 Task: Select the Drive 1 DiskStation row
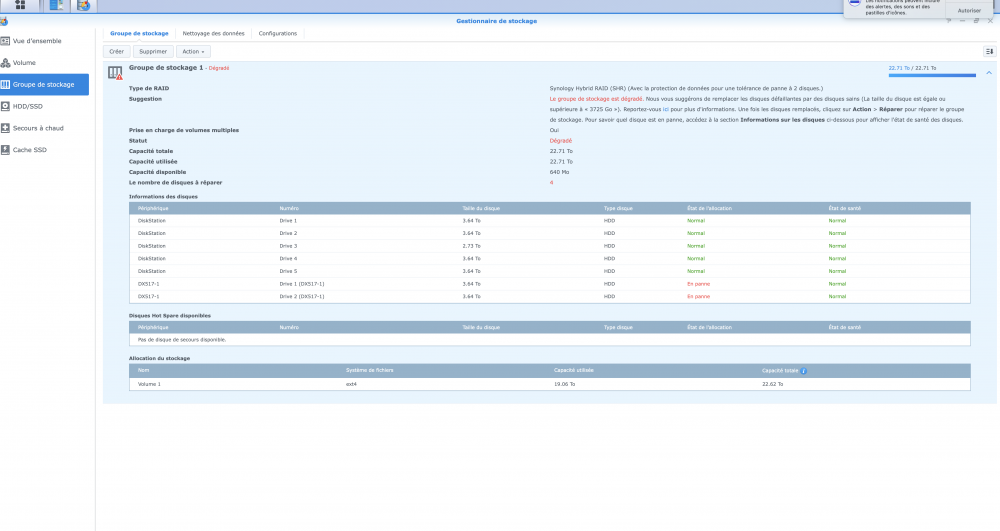coord(550,221)
